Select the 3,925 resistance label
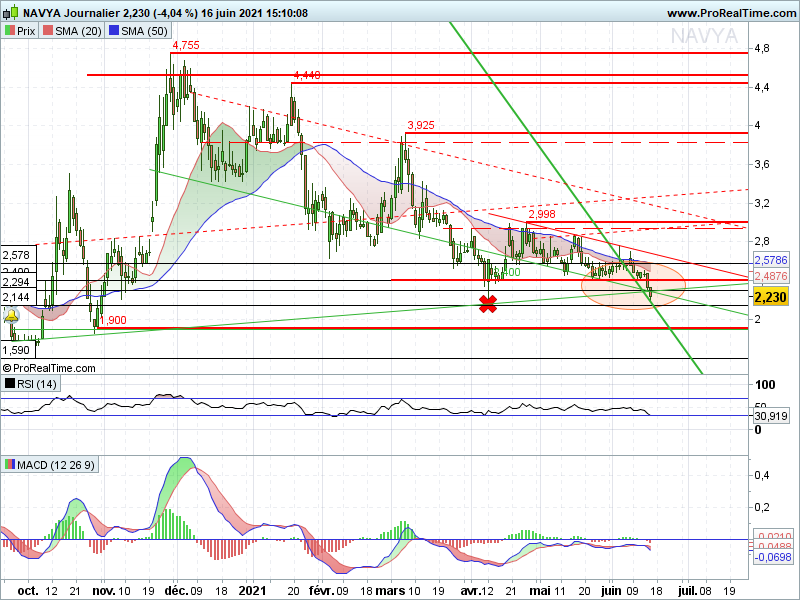Image resolution: width=800 pixels, height=600 pixels. click(421, 125)
